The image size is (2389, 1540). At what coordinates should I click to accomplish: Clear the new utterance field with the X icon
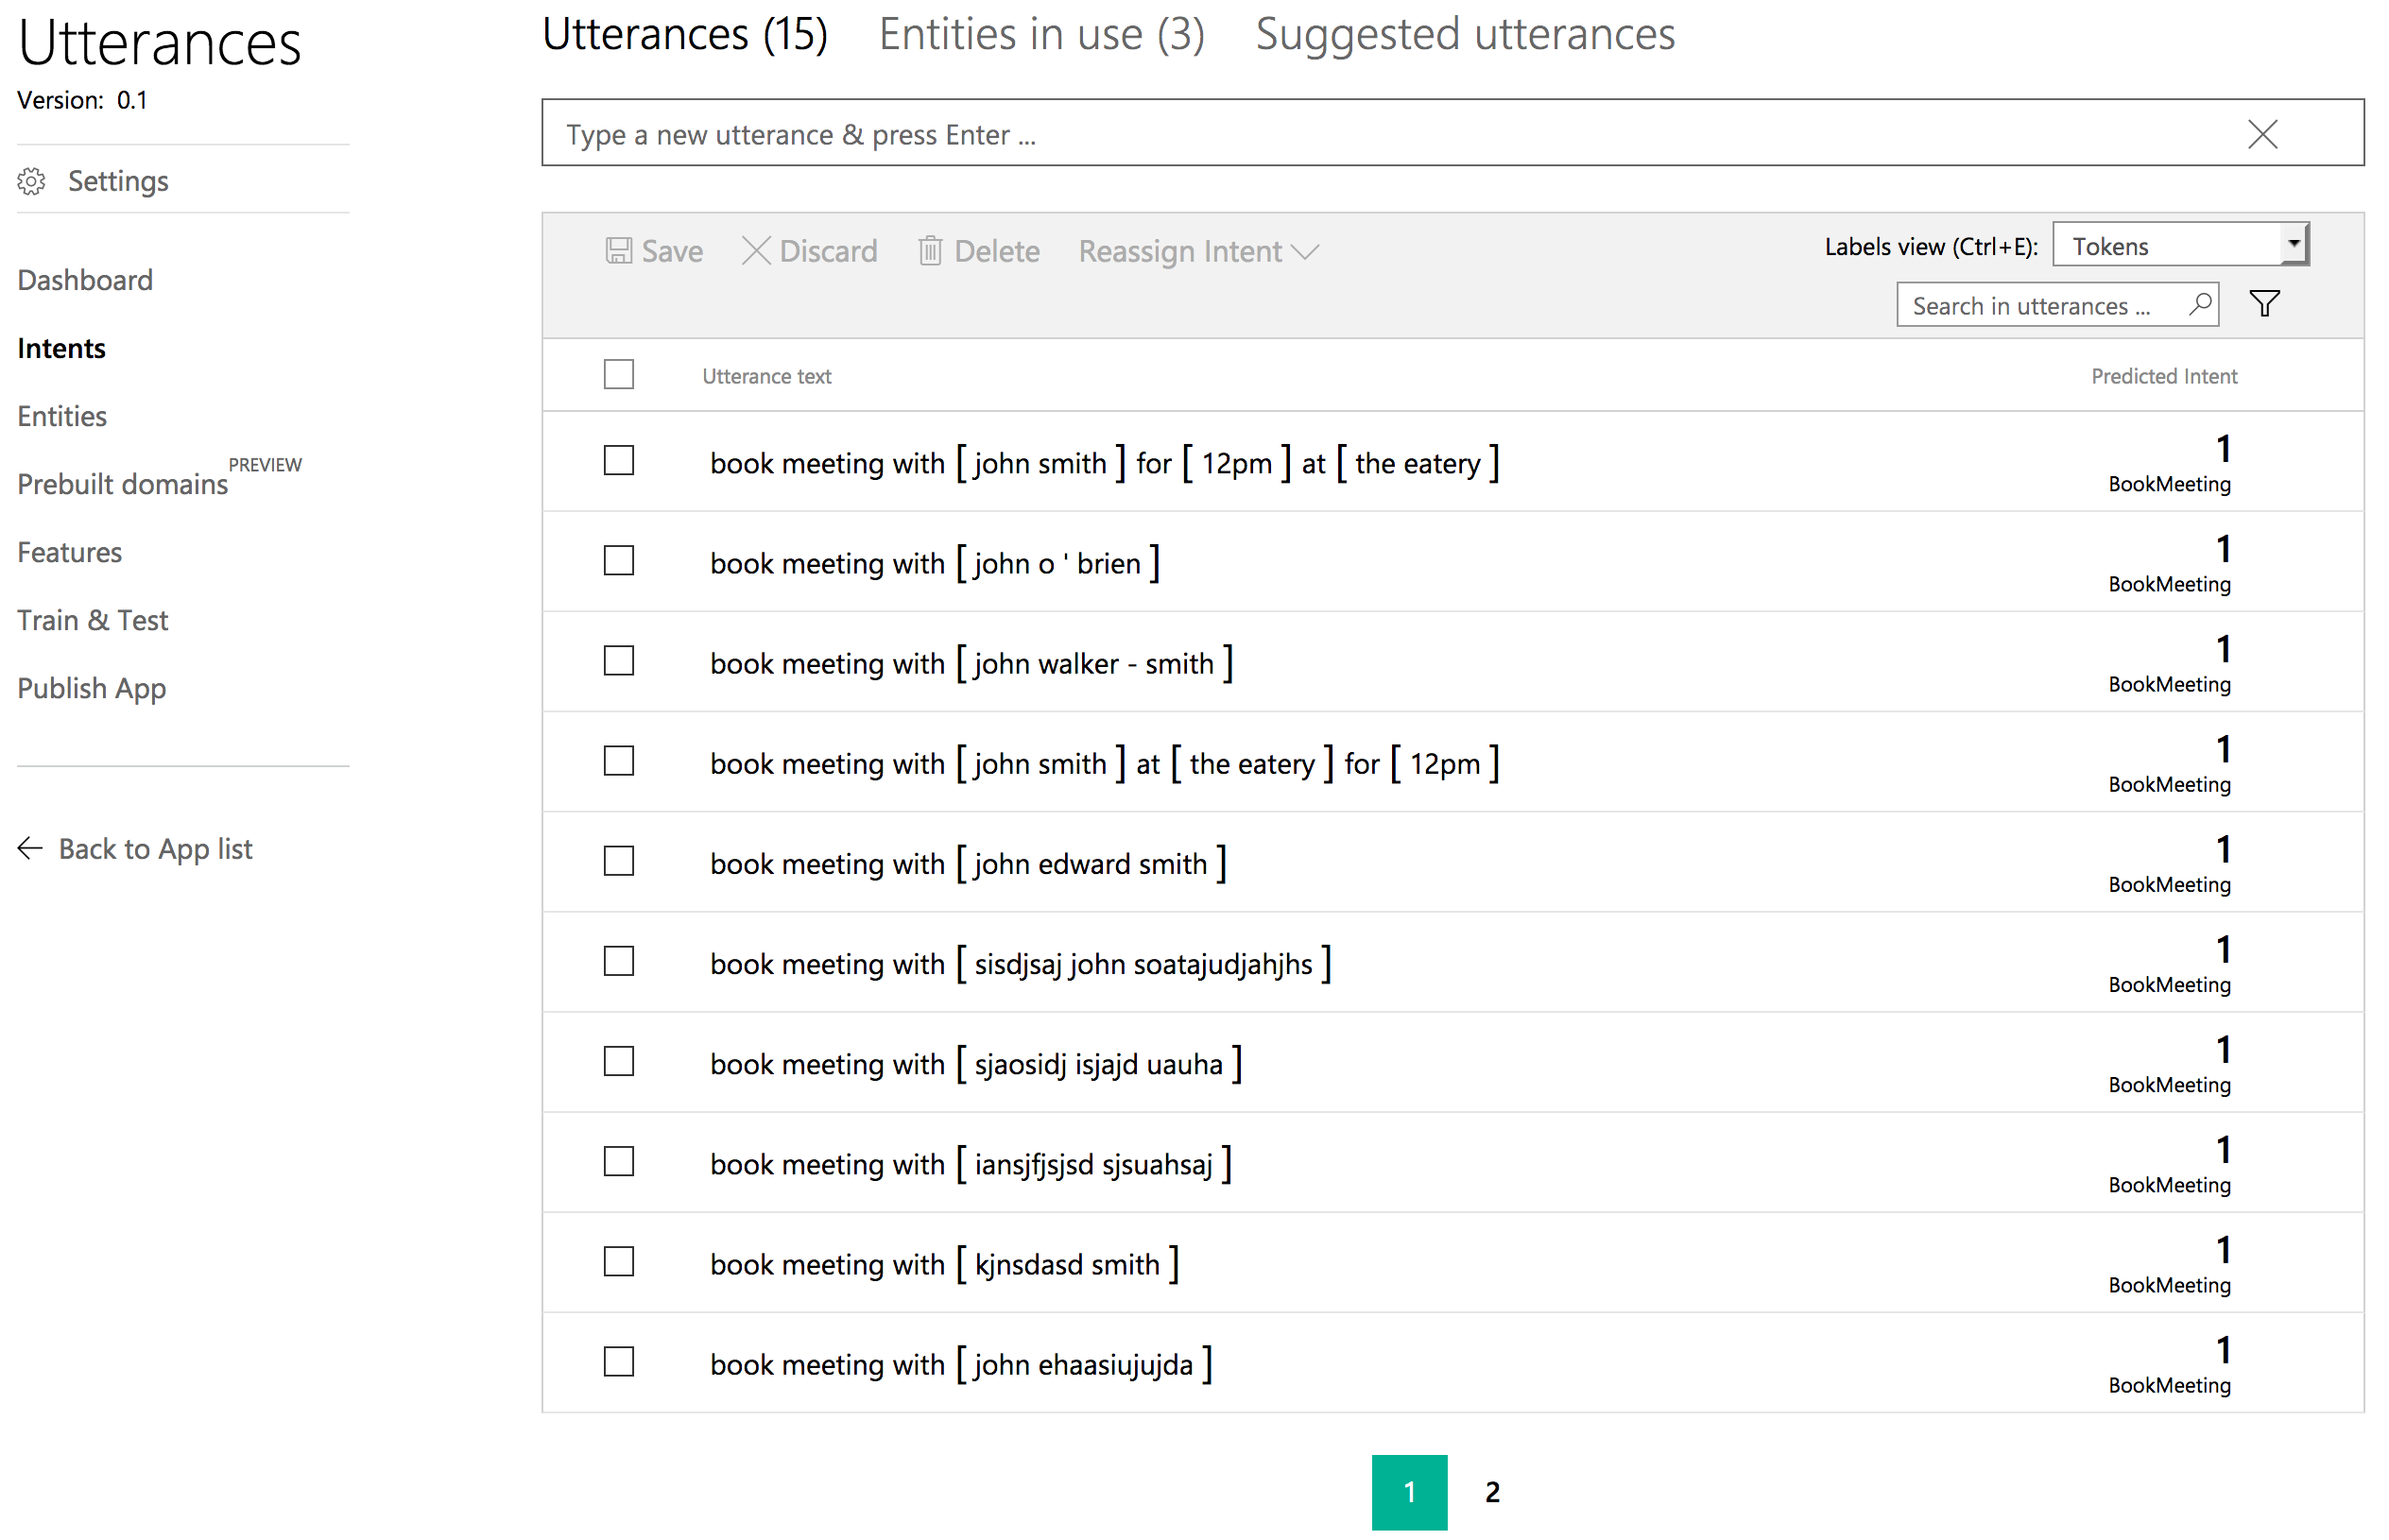point(2263,134)
